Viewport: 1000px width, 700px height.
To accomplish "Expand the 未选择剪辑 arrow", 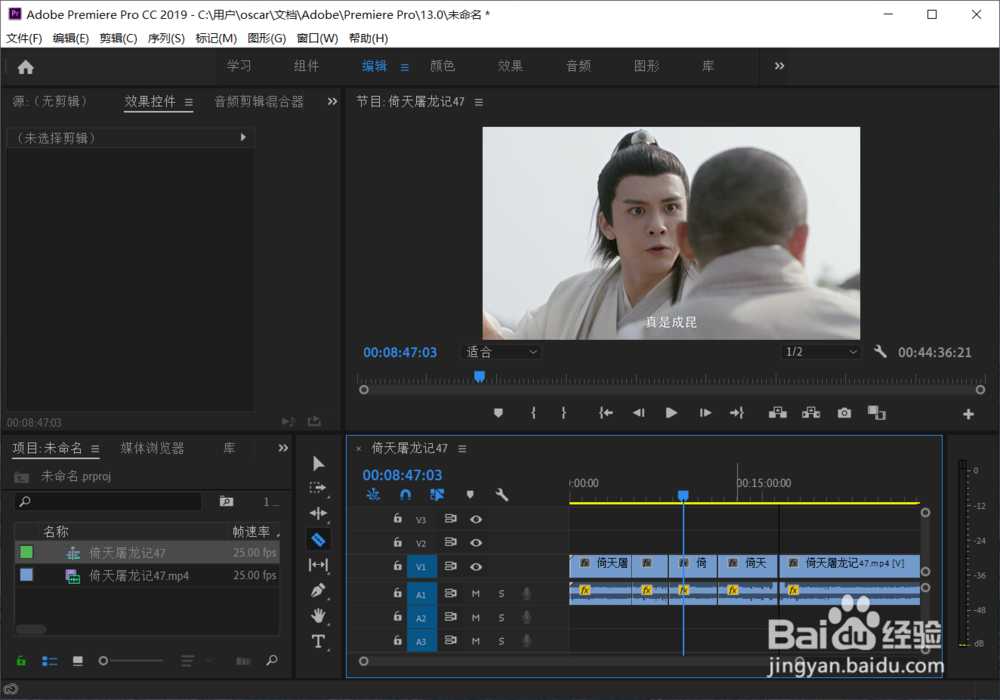I will [x=243, y=138].
